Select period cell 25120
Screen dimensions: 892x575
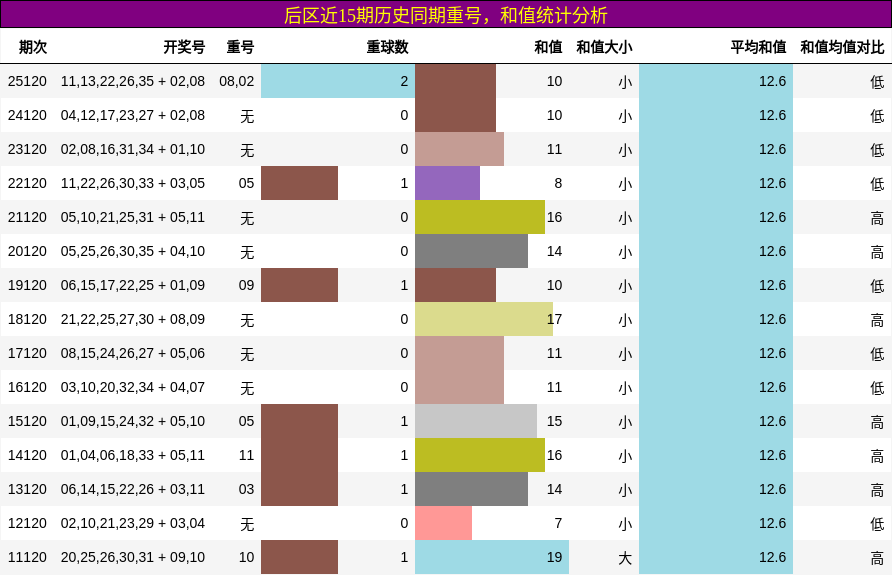(x=27, y=81)
